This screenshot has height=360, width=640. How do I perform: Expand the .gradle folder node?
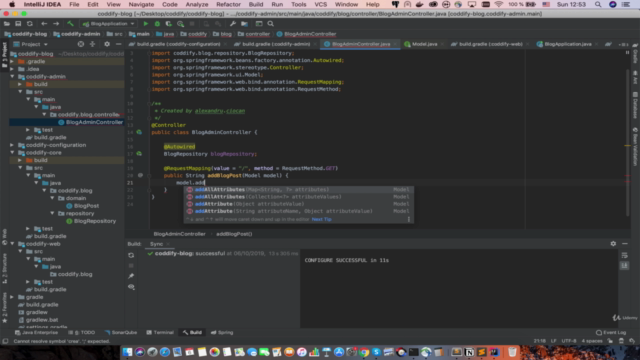12,61
